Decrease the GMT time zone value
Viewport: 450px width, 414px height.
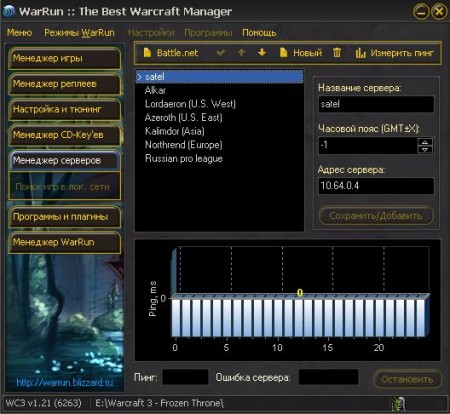click(x=425, y=149)
